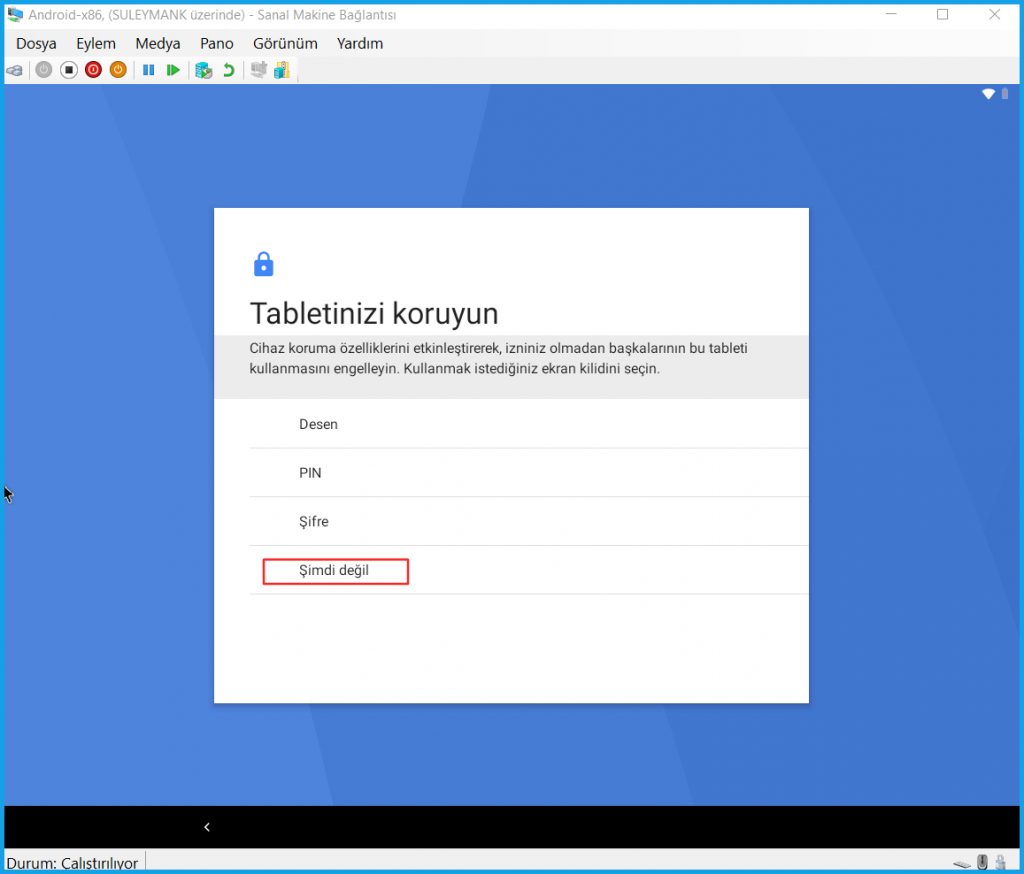
Task: Save VM state with the orange power icon
Action: click(118, 70)
